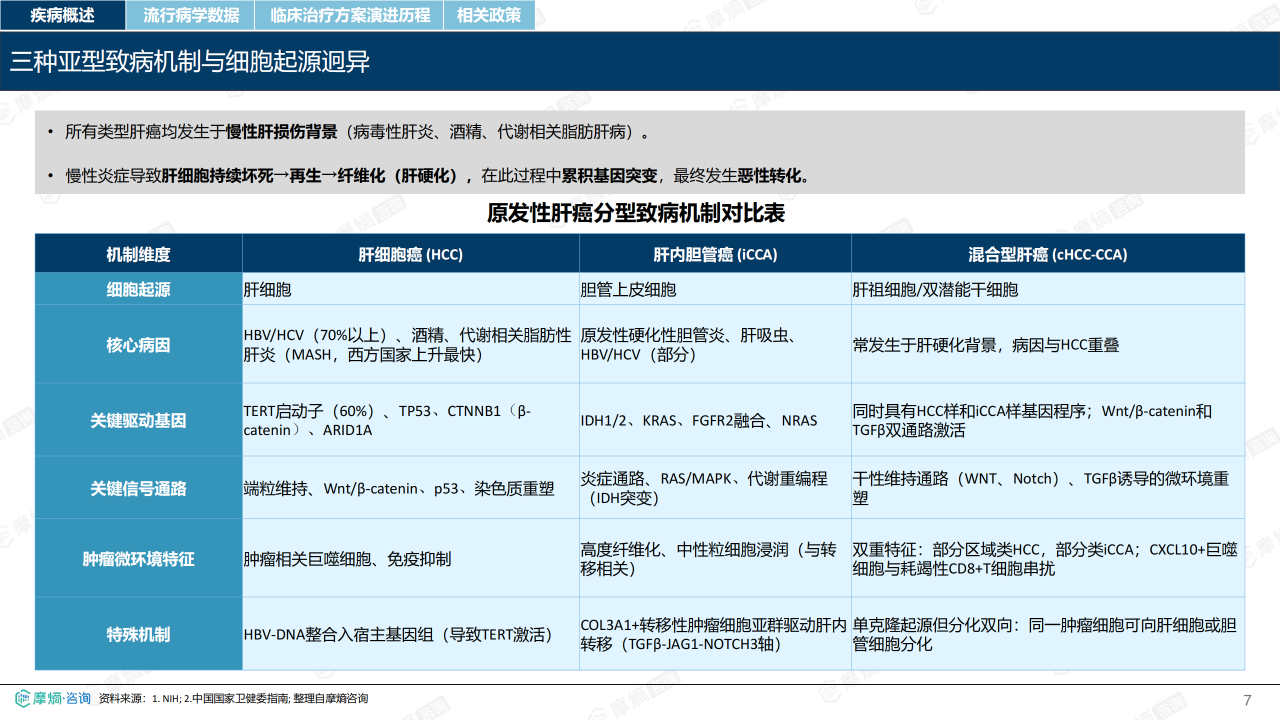The height and width of the screenshot is (720, 1280).
Task: Click the slide title 三种亚型致病机制与细胞起源迥异
Action: pyautogui.click(x=190, y=62)
